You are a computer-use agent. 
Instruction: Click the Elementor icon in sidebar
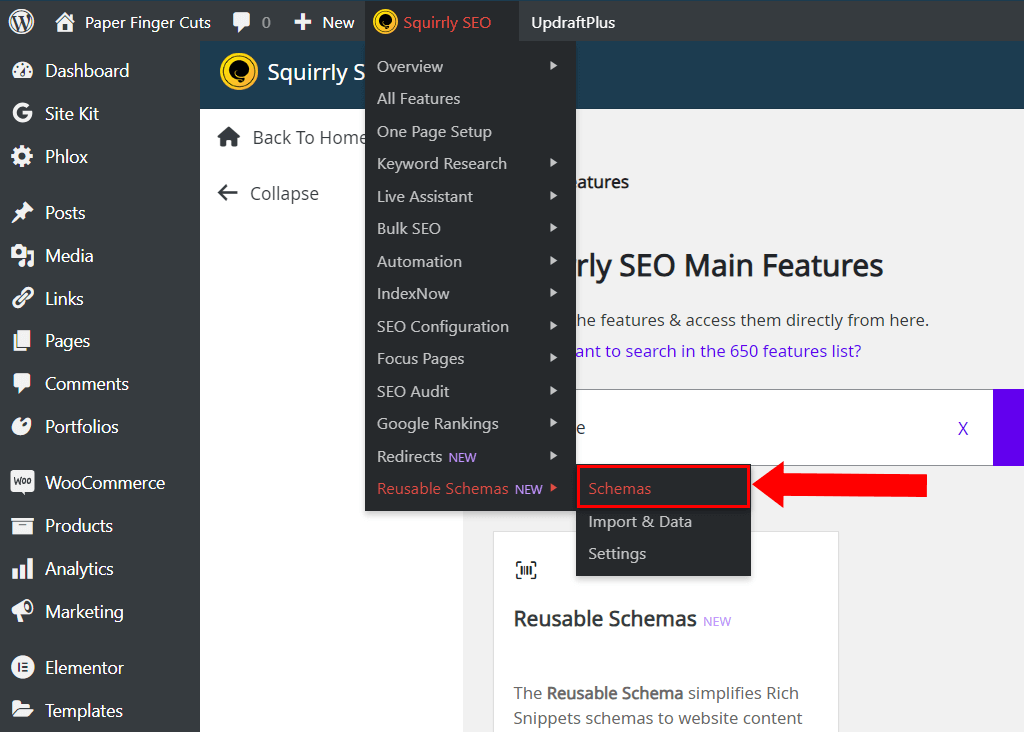[22, 667]
